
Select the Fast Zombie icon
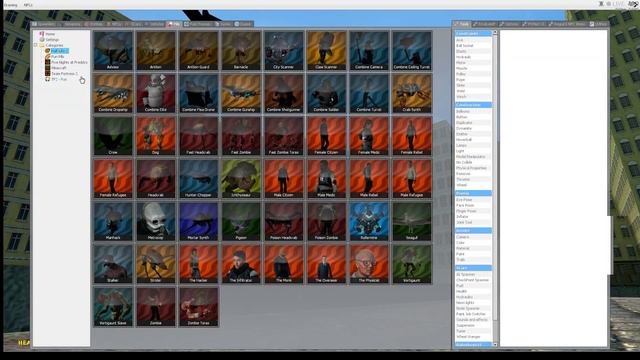pos(241,136)
